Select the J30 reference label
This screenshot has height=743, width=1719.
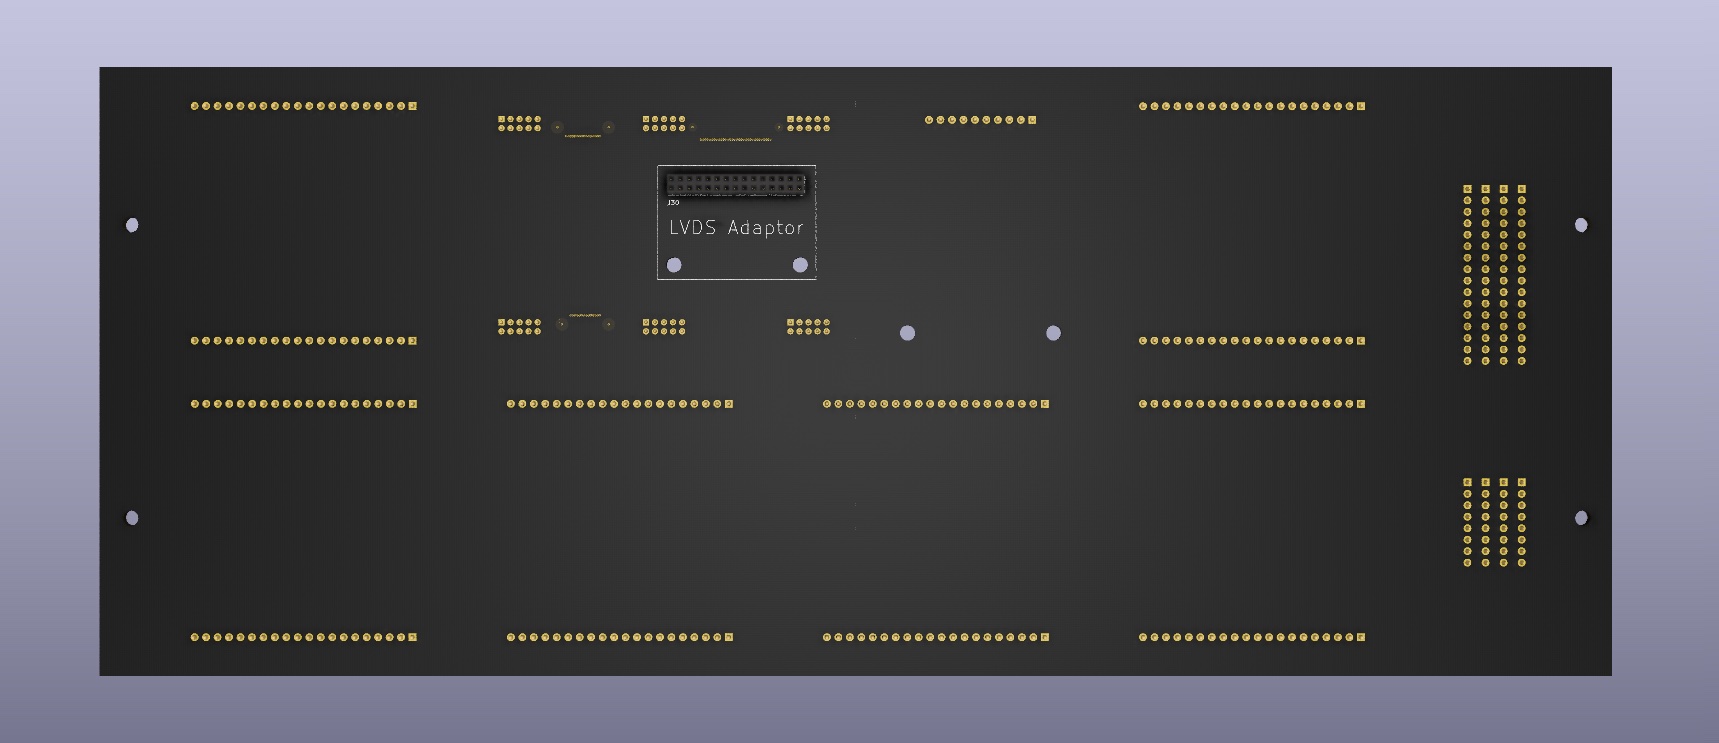coord(673,203)
